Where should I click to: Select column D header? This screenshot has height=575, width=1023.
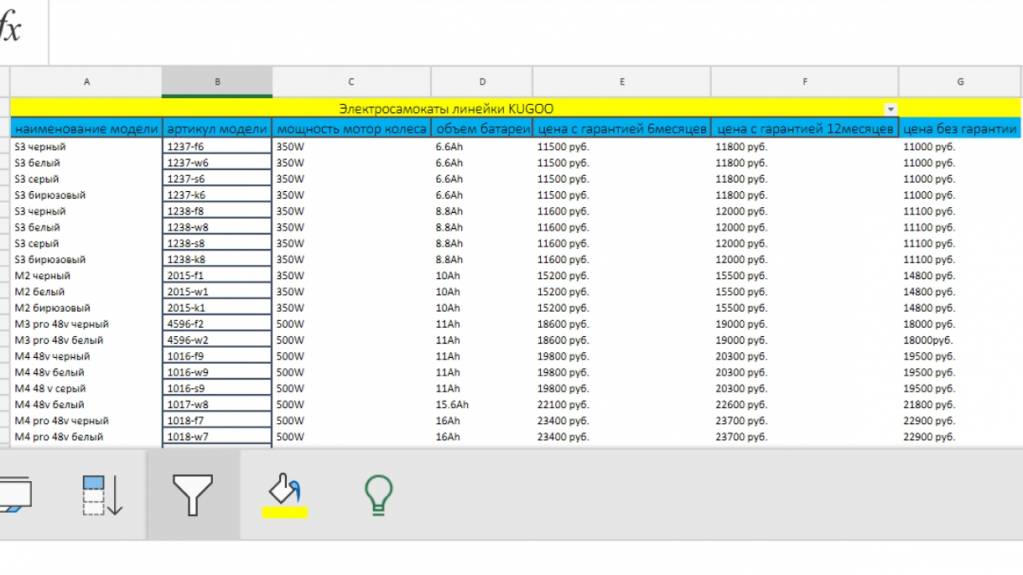[482, 82]
